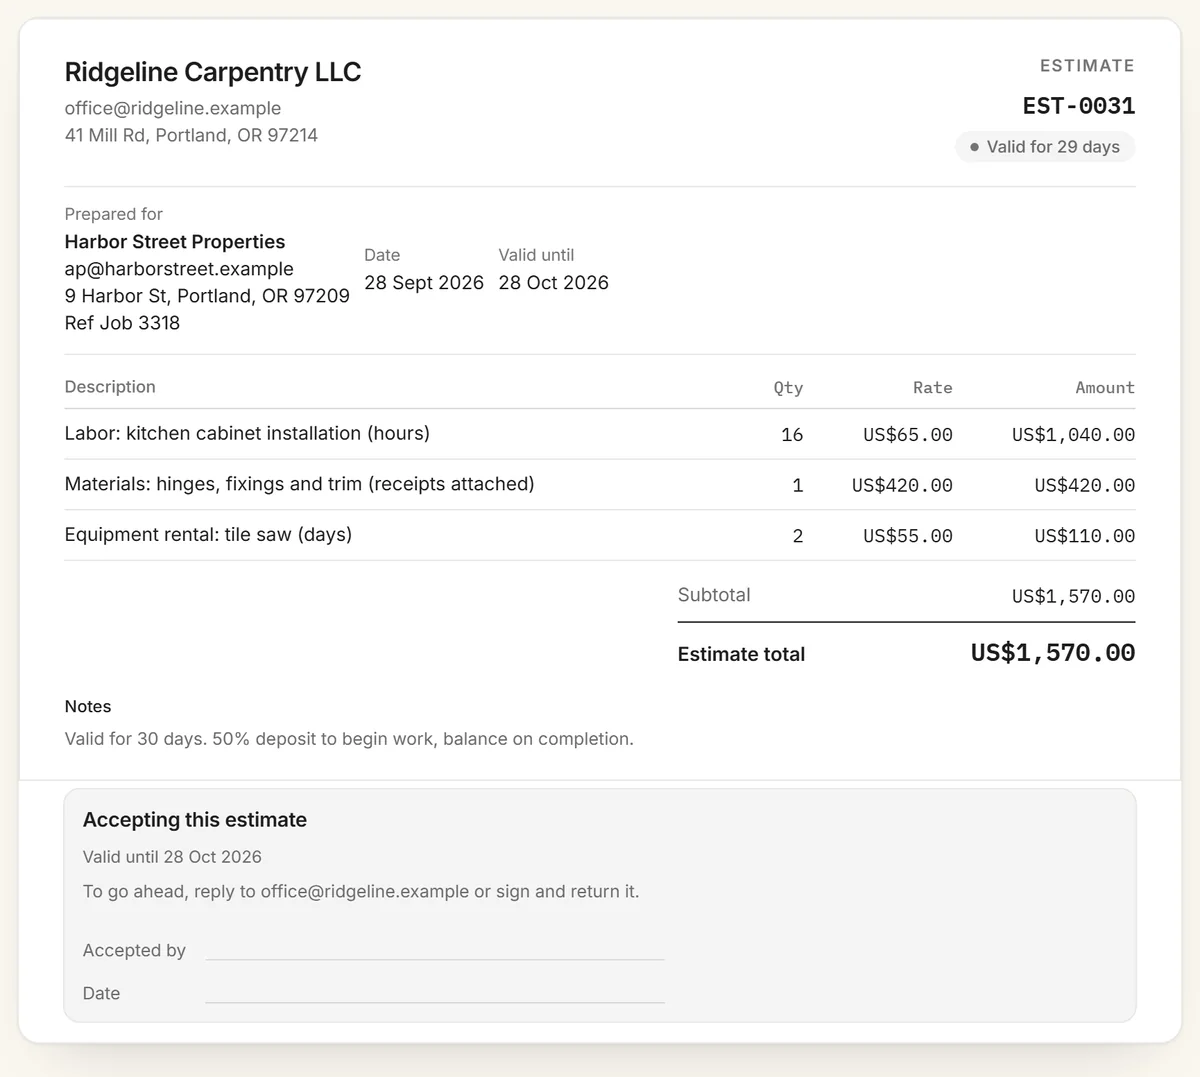Click the estimate number EST-0031
This screenshot has height=1077, width=1200.
tap(1079, 106)
